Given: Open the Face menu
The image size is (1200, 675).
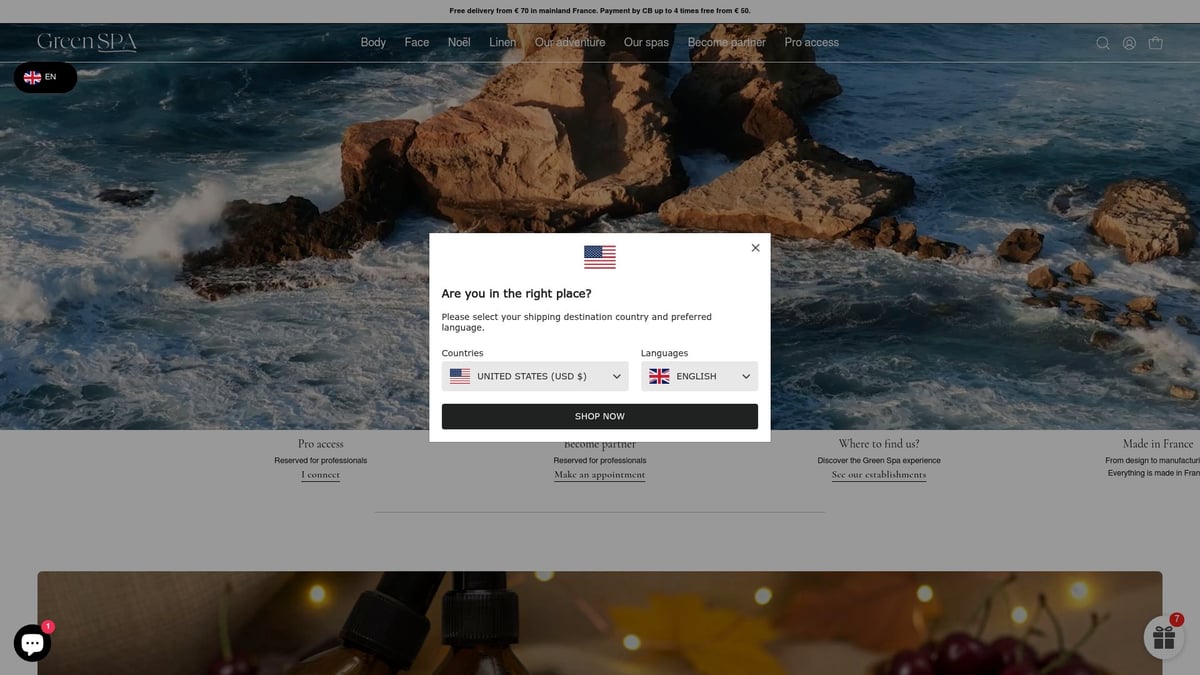Looking at the screenshot, I should [417, 42].
